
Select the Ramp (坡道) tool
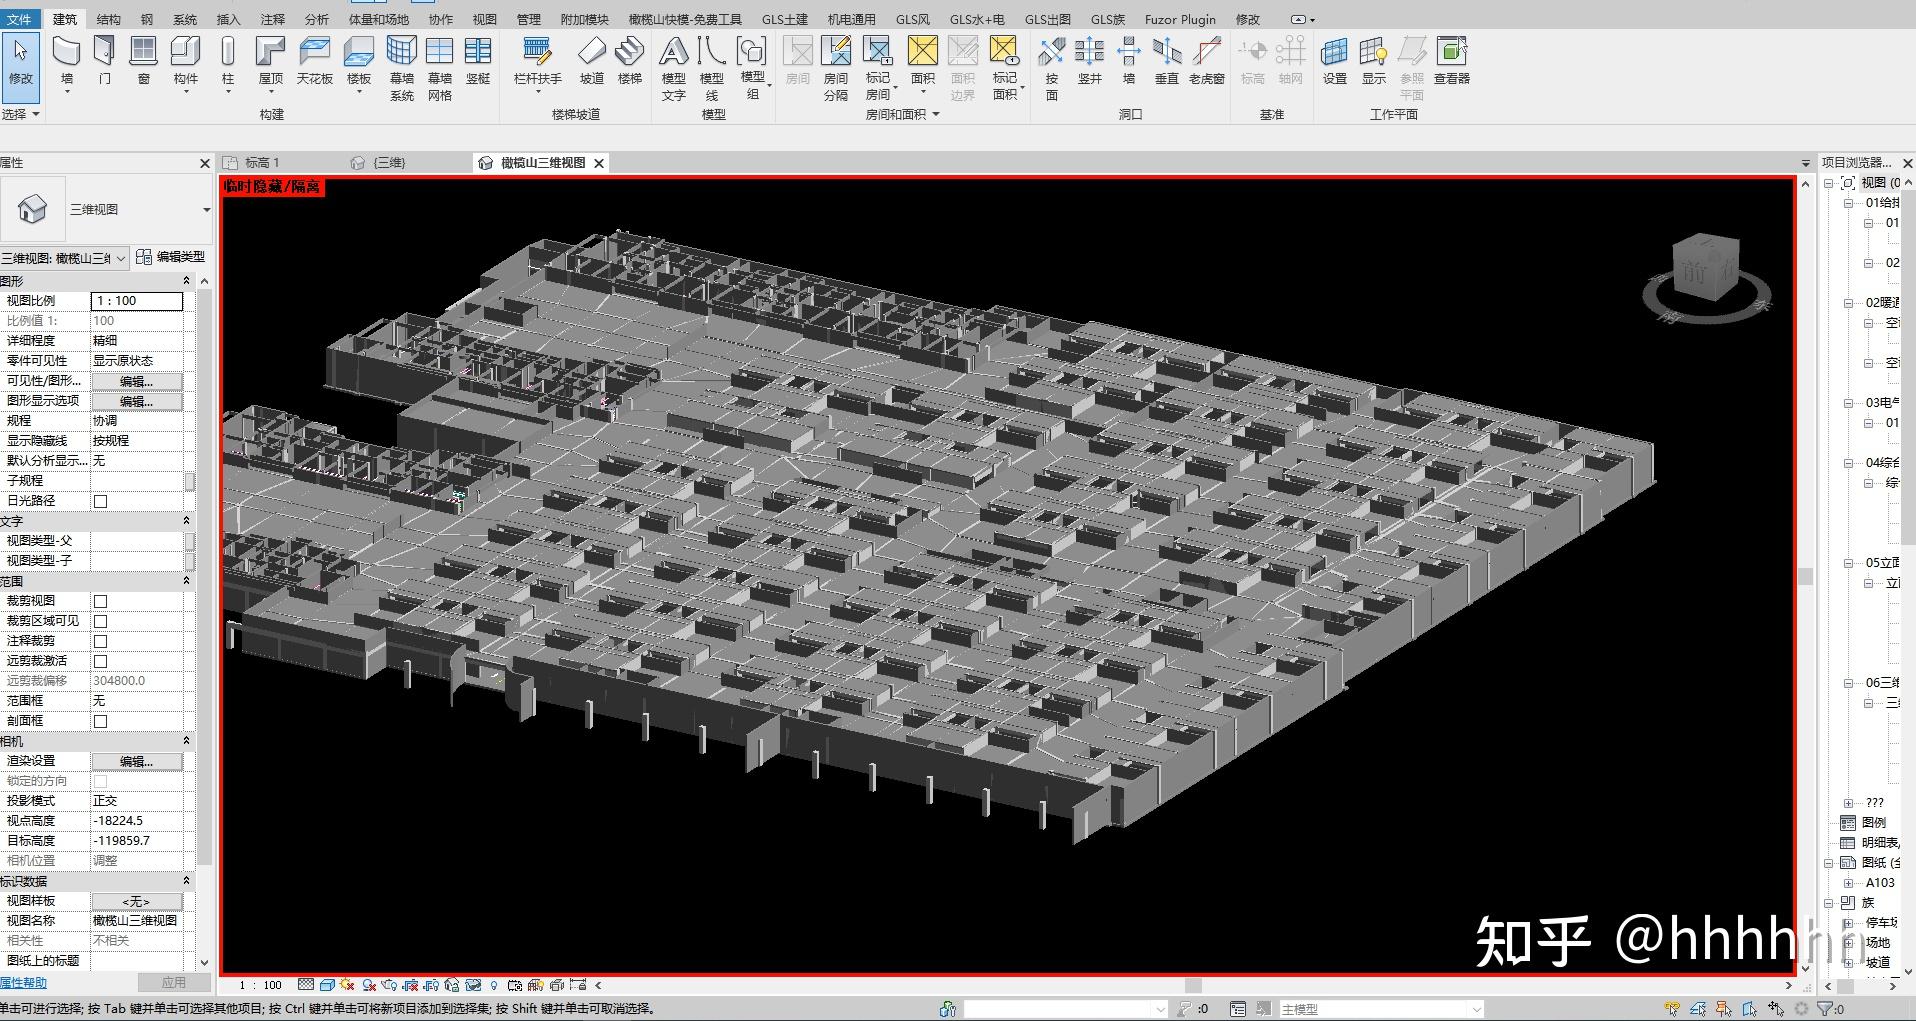[x=592, y=61]
